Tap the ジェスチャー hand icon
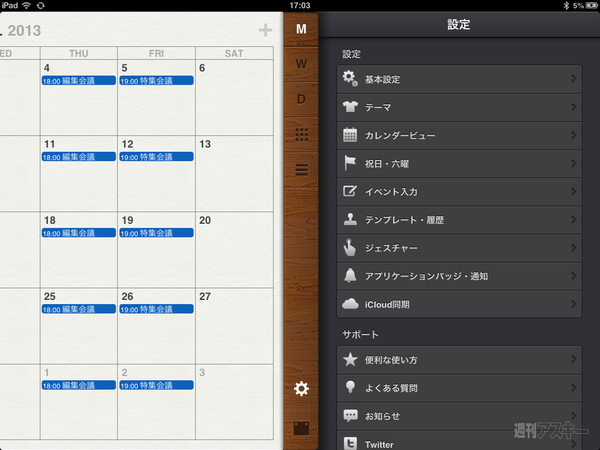Screen dimensions: 600x450 pos(350,247)
